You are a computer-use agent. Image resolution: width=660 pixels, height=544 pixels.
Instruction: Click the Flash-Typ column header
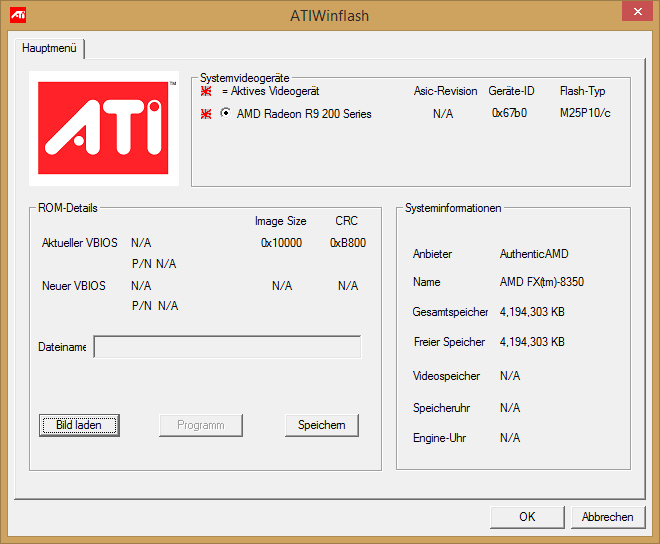pos(583,91)
